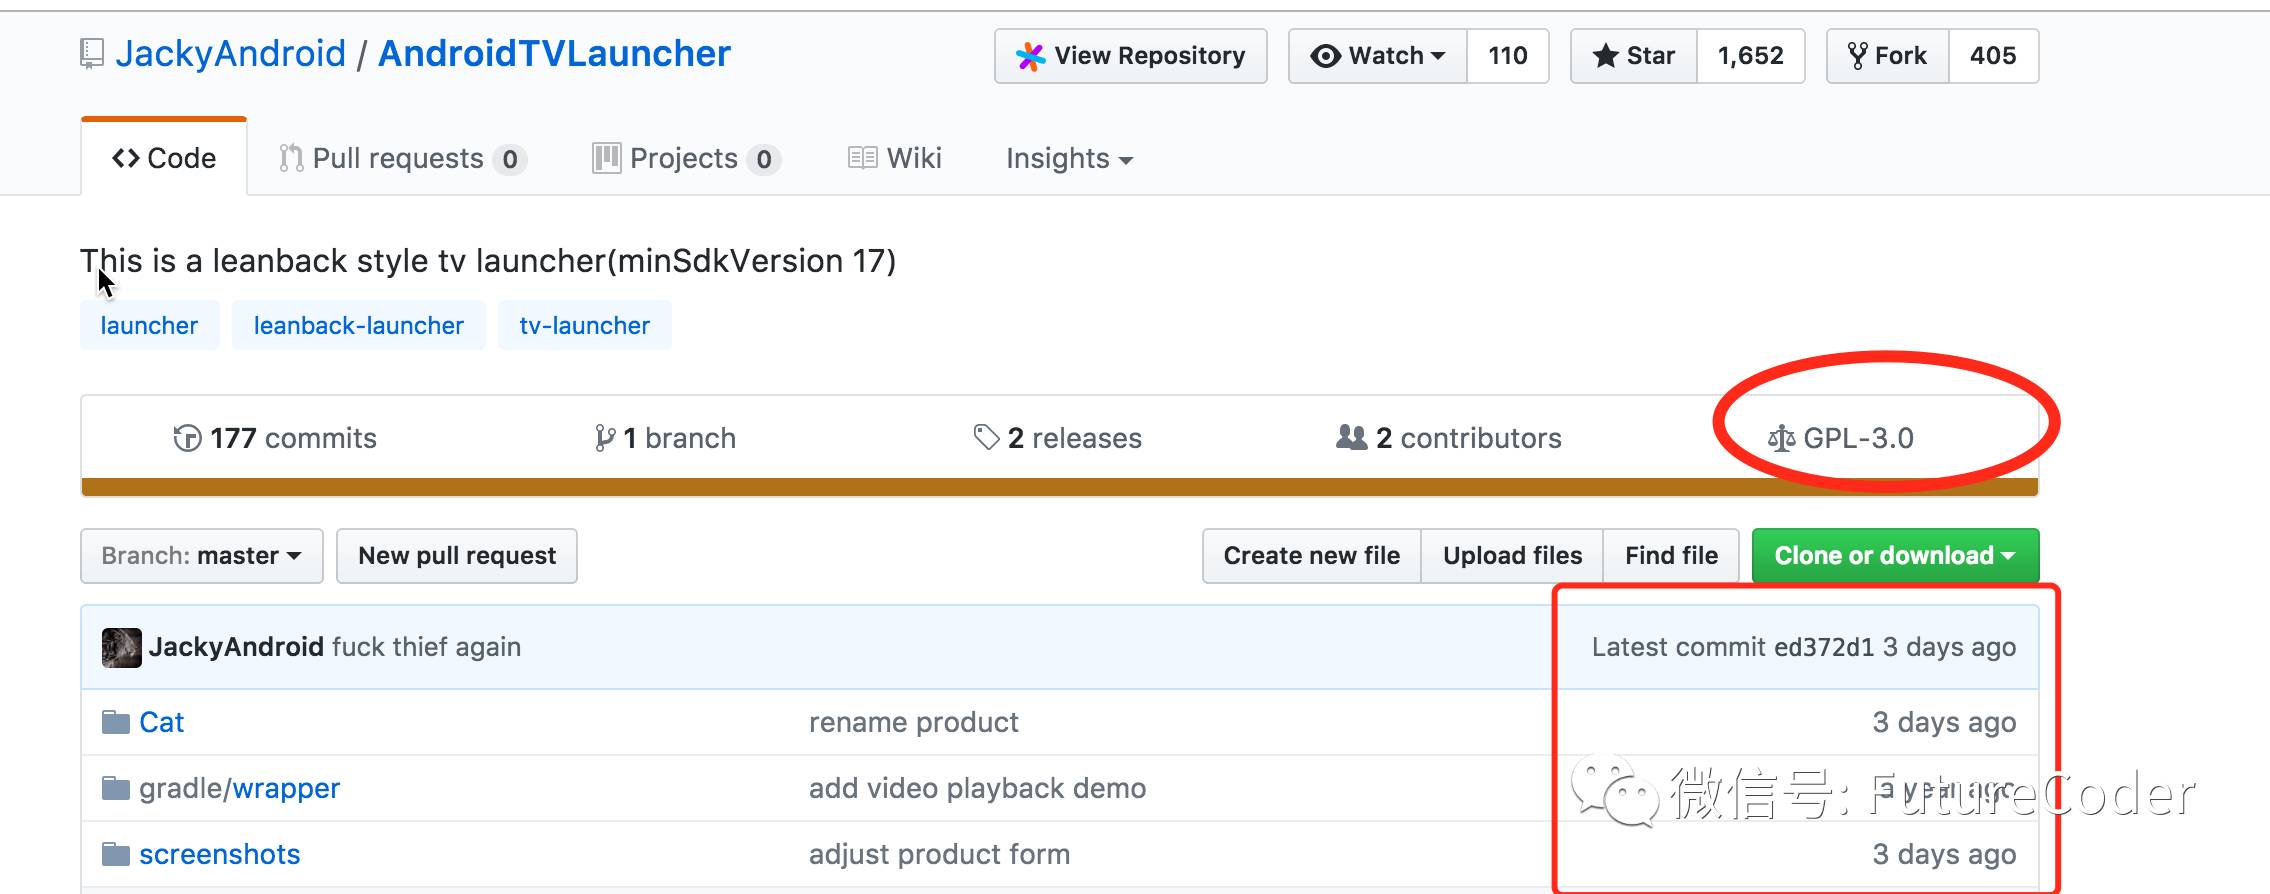Click the language breakdown color bar
Viewport: 2270px width, 894px height.
click(1059, 487)
